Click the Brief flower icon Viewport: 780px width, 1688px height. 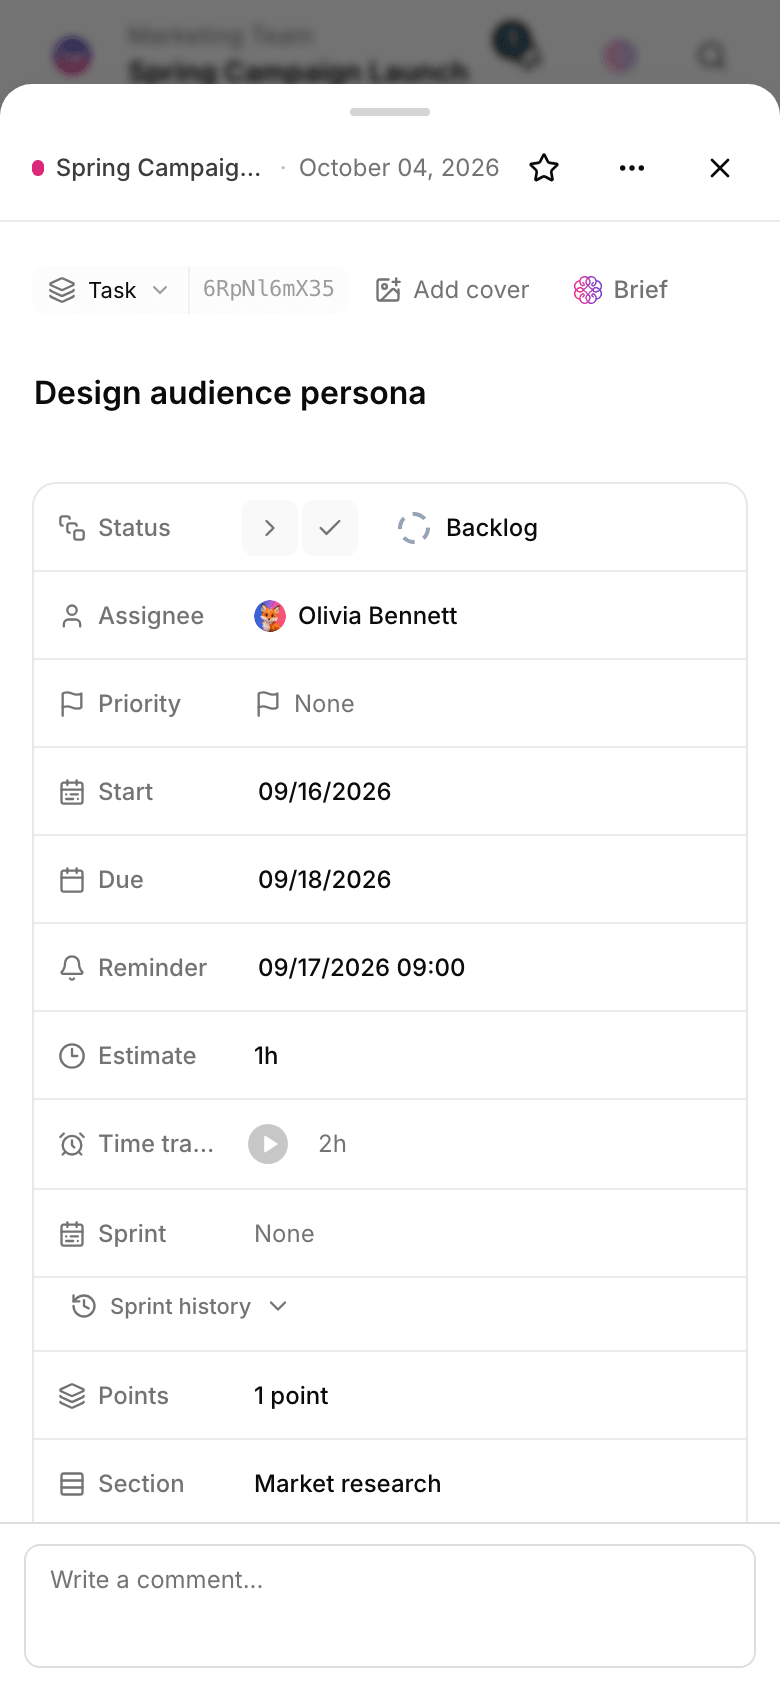click(x=588, y=290)
